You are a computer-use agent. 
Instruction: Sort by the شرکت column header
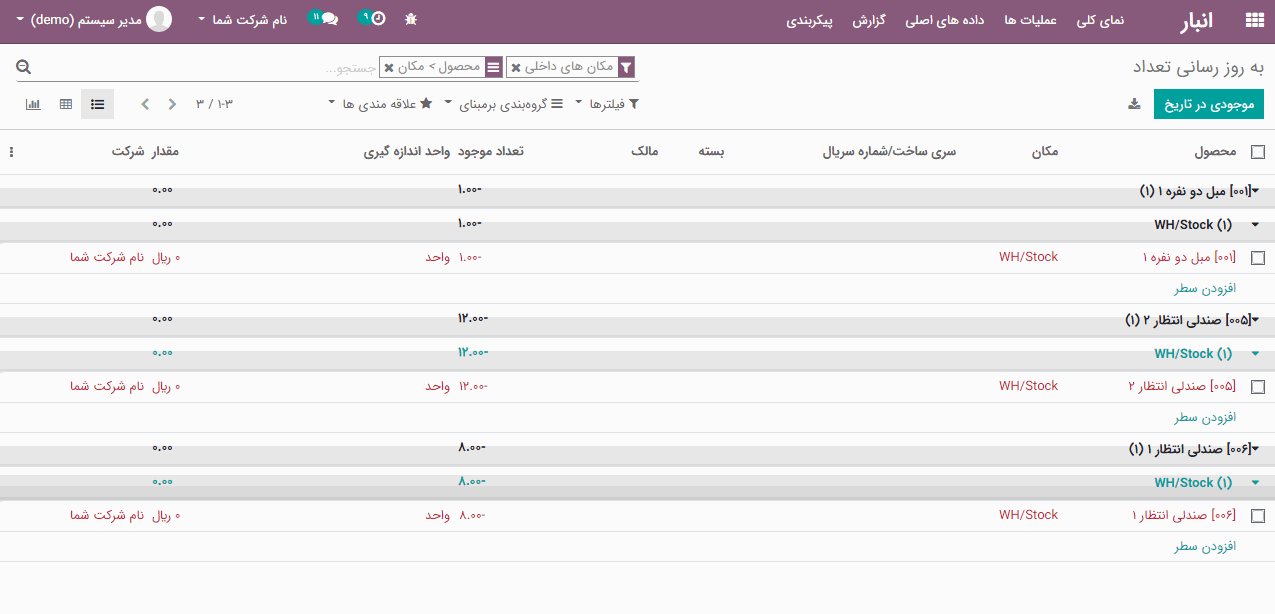click(128, 152)
